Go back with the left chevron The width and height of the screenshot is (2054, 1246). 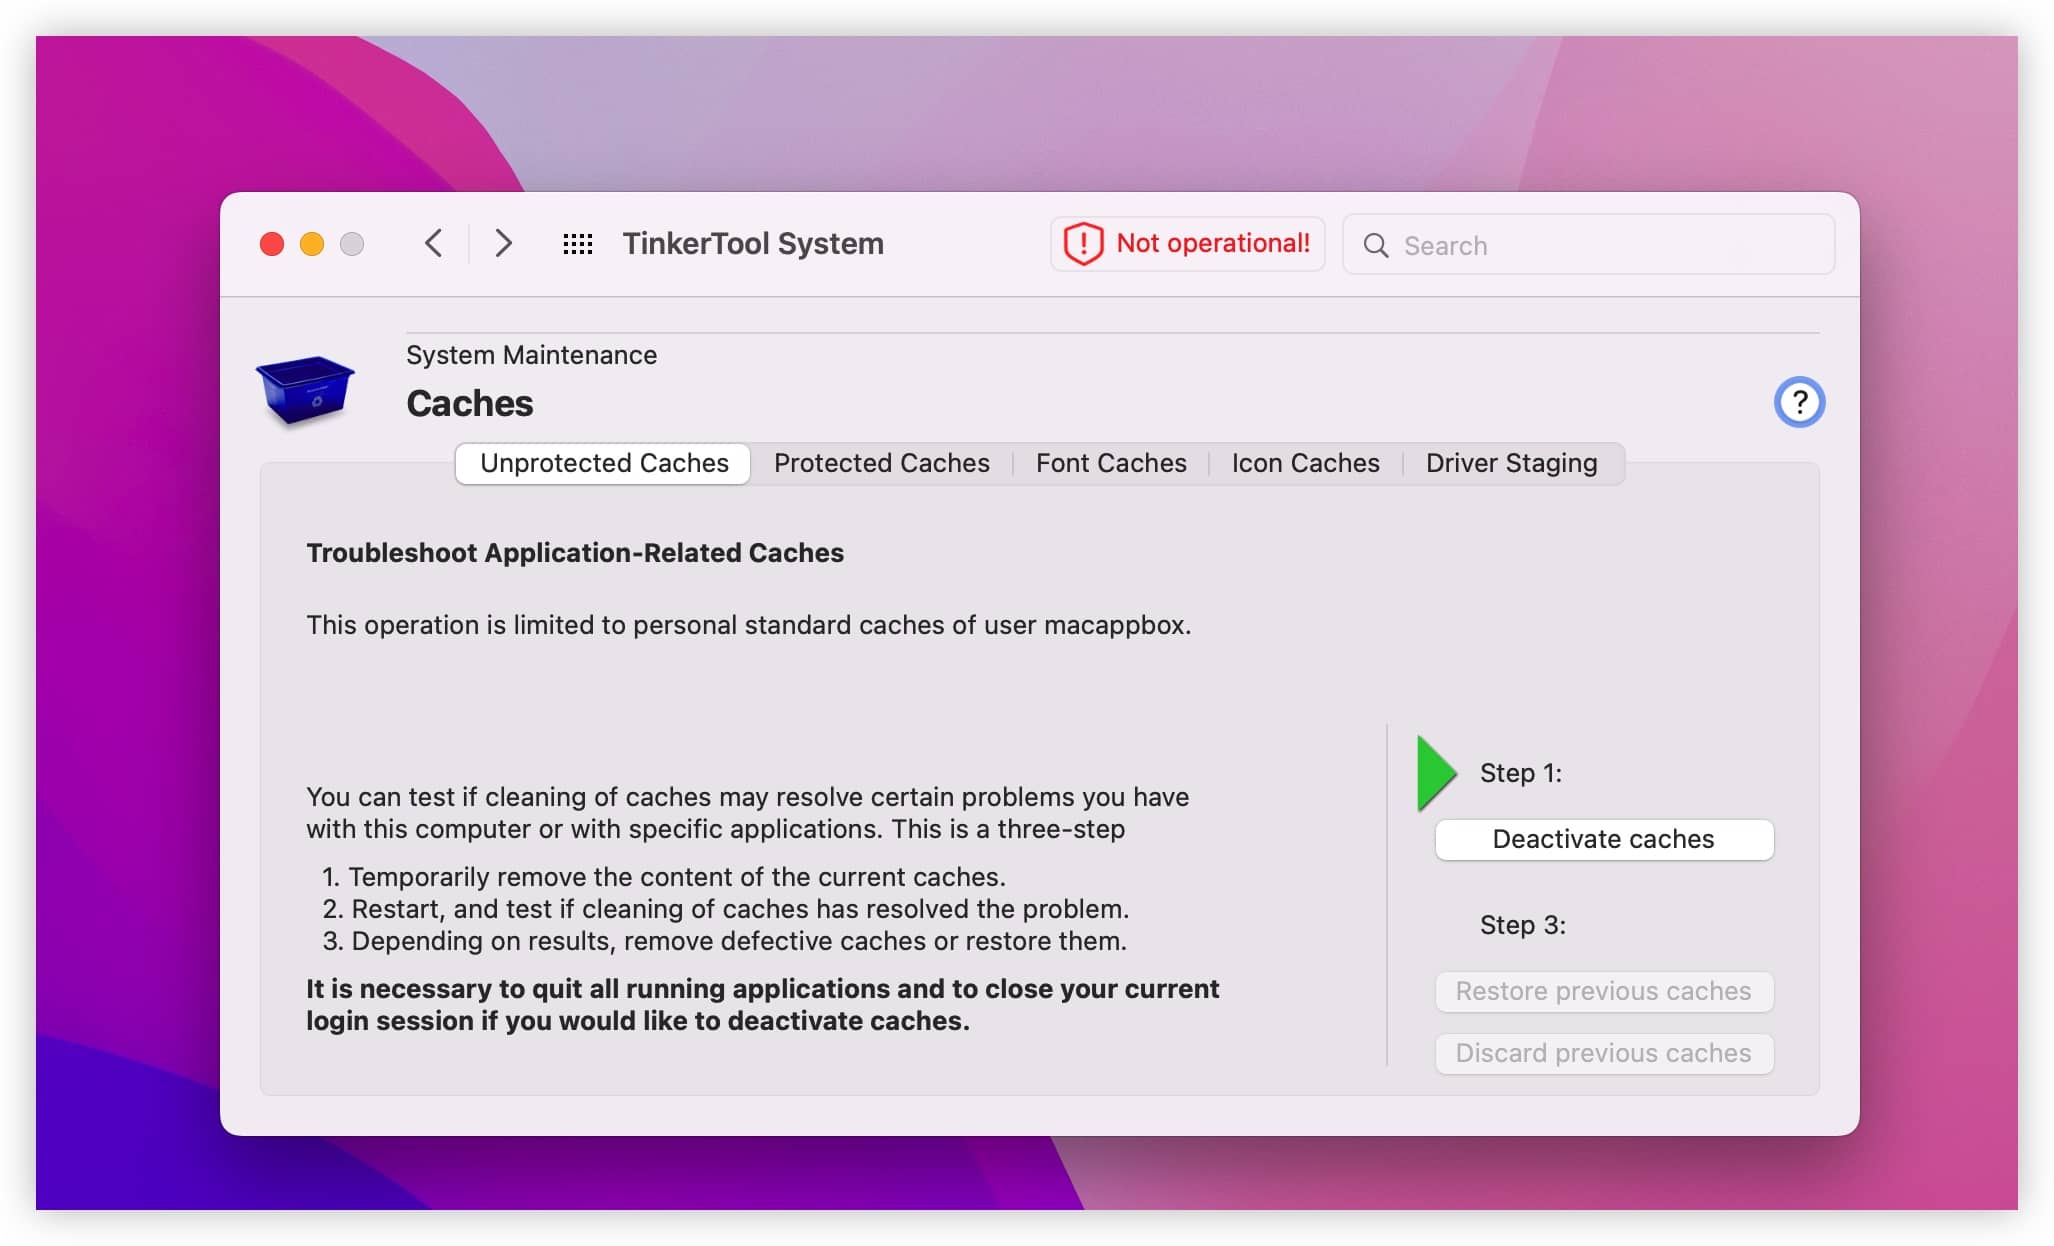click(x=433, y=243)
